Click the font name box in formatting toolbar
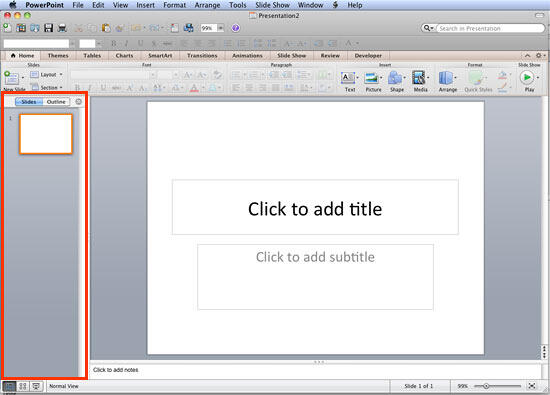Image resolution: width=550 pixels, height=395 pixels. 36,43
